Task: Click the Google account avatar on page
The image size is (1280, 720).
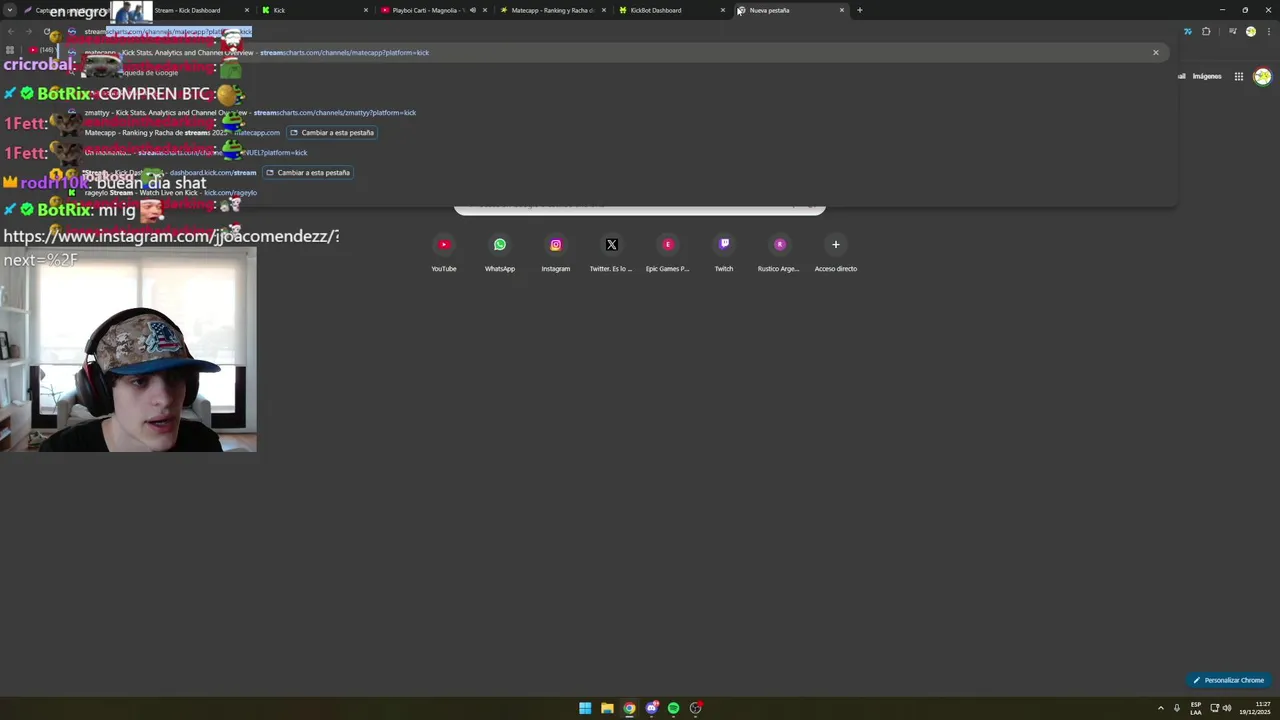Action: (1263, 76)
